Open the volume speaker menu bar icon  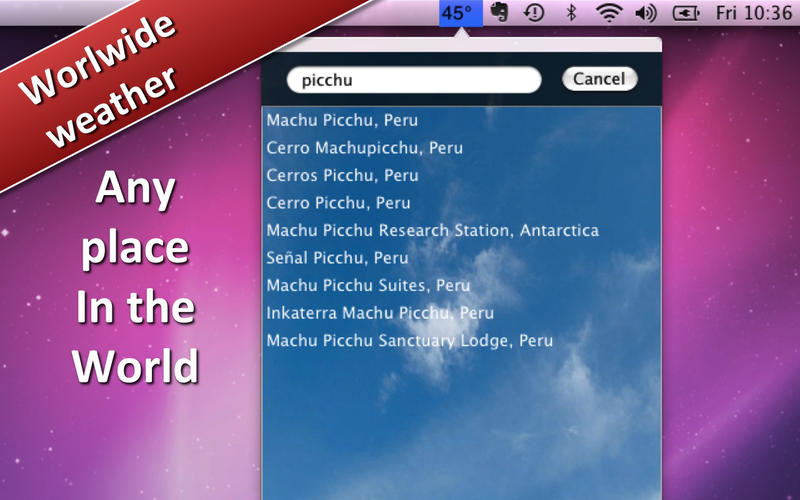point(646,13)
